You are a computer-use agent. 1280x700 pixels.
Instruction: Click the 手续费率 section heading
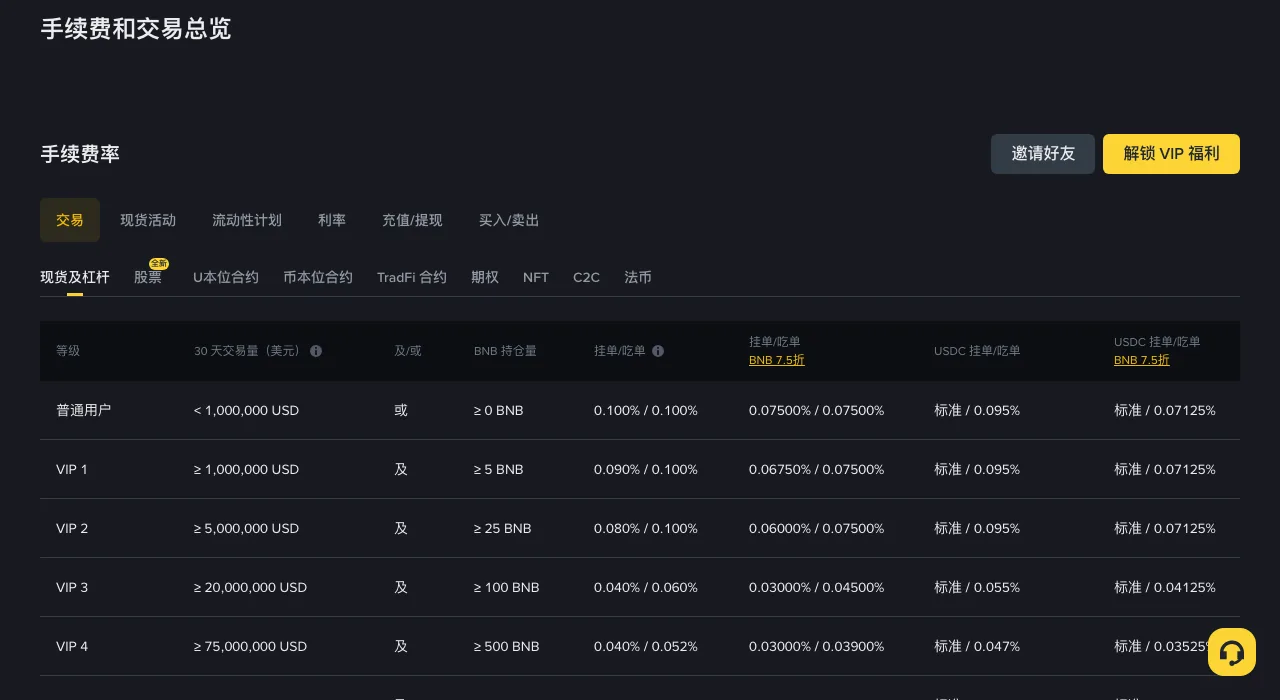pos(80,154)
